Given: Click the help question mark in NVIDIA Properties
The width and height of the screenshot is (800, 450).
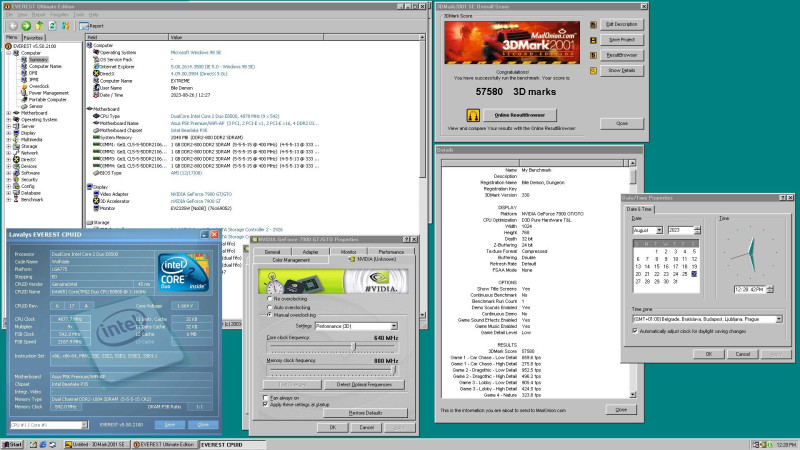Looking at the screenshot, I should click(x=406, y=239).
